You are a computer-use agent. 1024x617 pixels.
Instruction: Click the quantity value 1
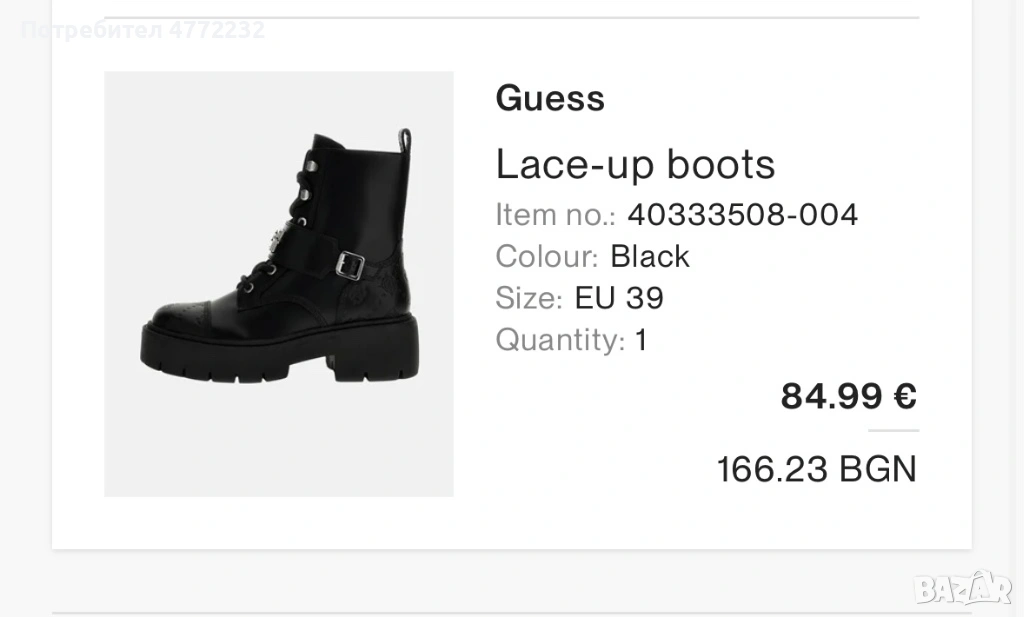[x=641, y=340]
